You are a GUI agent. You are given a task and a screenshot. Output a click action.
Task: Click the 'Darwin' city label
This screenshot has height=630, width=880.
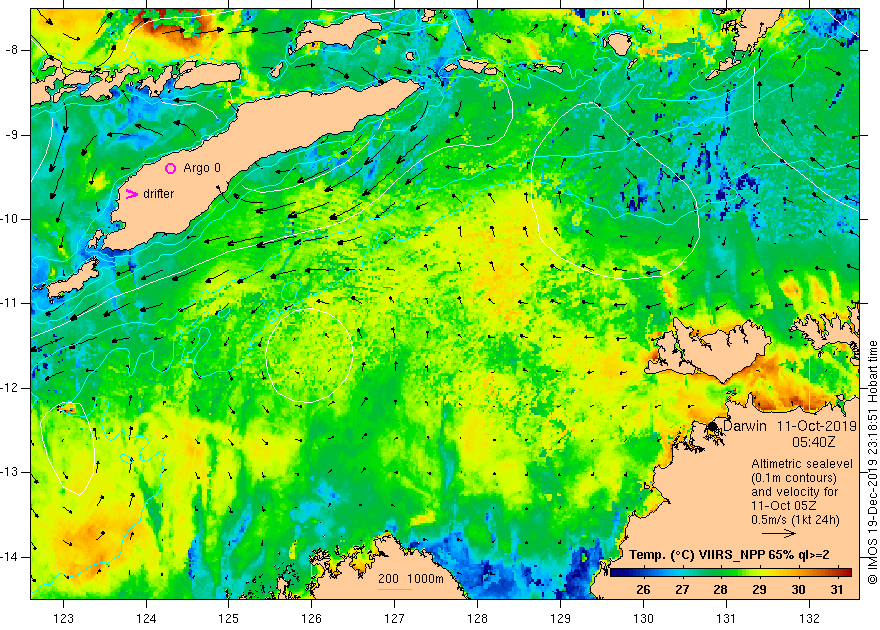(x=745, y=426)
